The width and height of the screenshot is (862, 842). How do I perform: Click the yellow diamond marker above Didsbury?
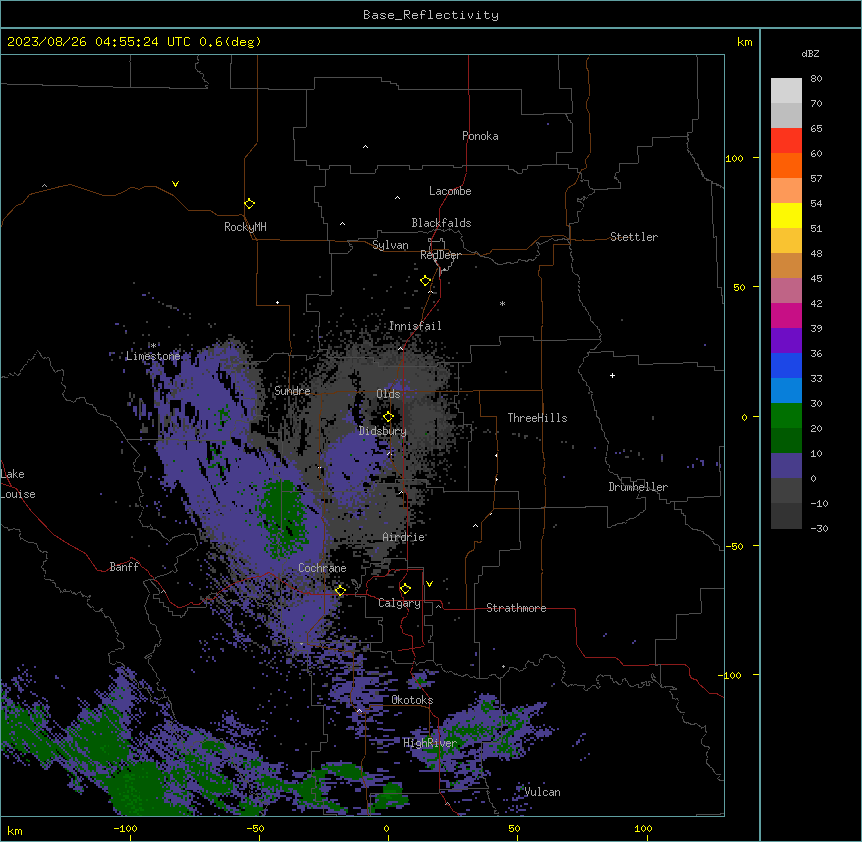pyautogui.click(x=388, y=417)
